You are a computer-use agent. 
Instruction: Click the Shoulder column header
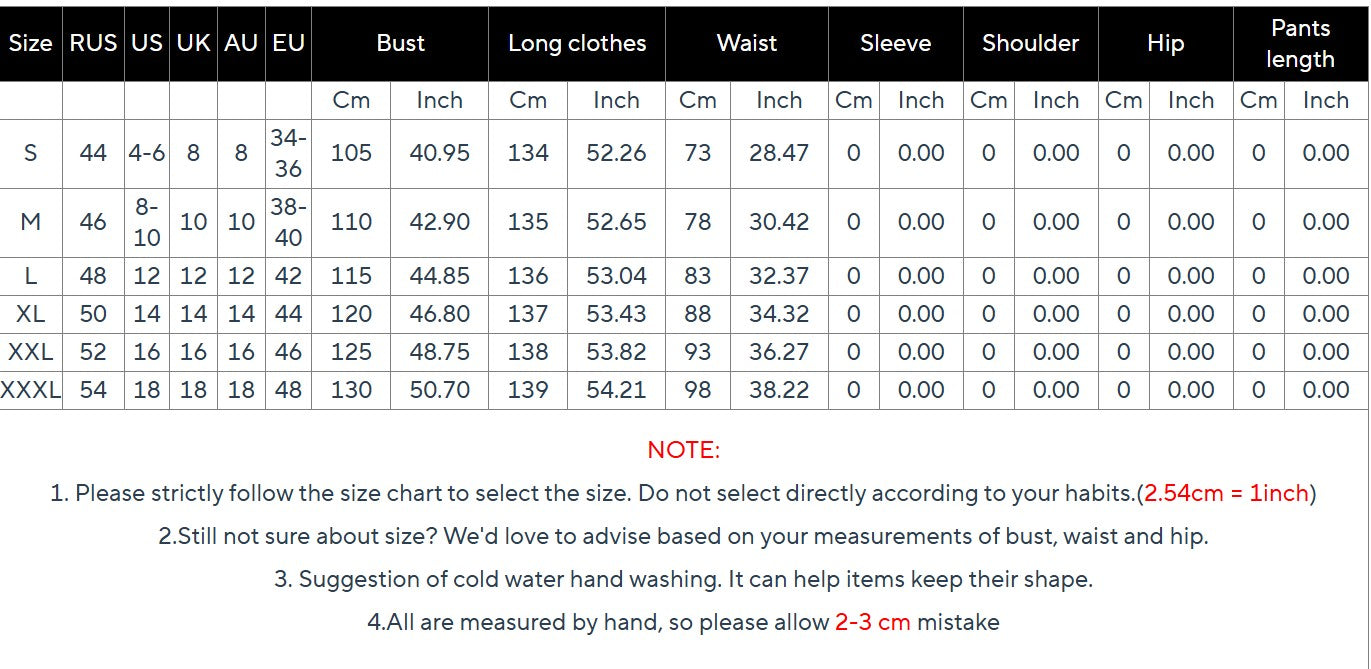pos(1030,44)
